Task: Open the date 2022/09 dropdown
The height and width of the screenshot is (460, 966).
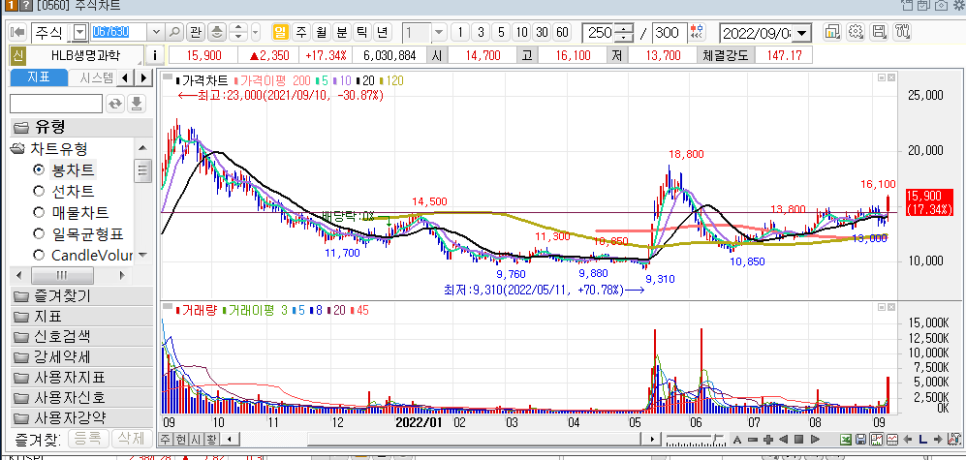Action: point(803,33)
